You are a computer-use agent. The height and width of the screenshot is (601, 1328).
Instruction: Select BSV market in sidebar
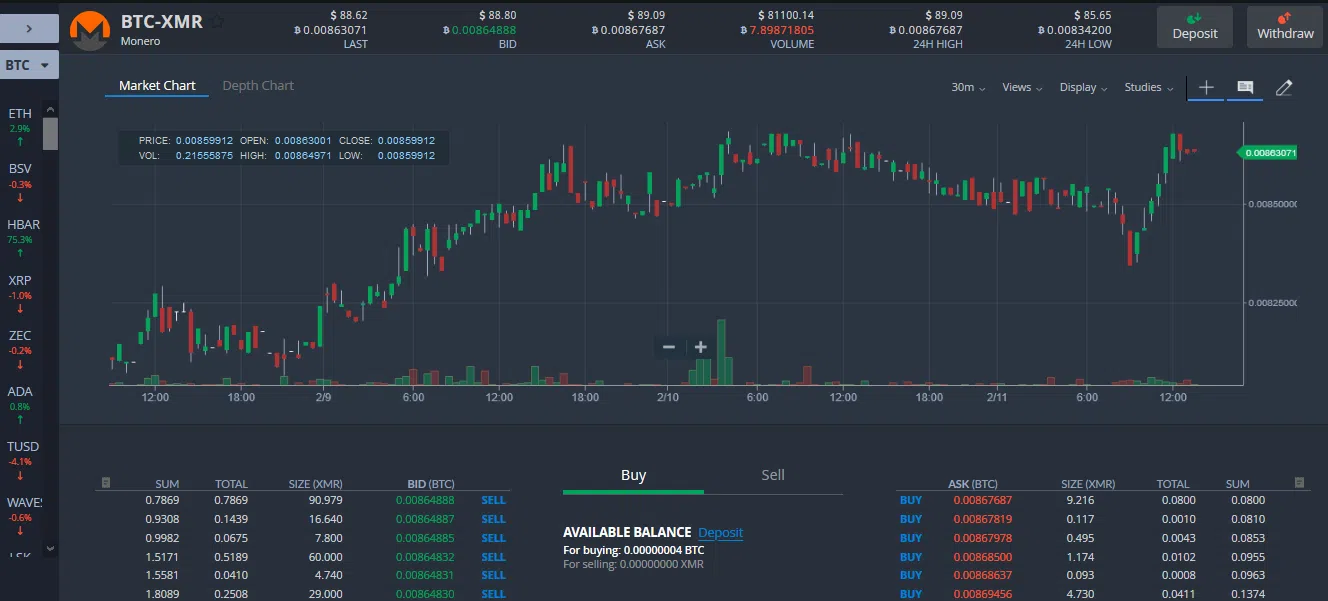click(20, 183)
